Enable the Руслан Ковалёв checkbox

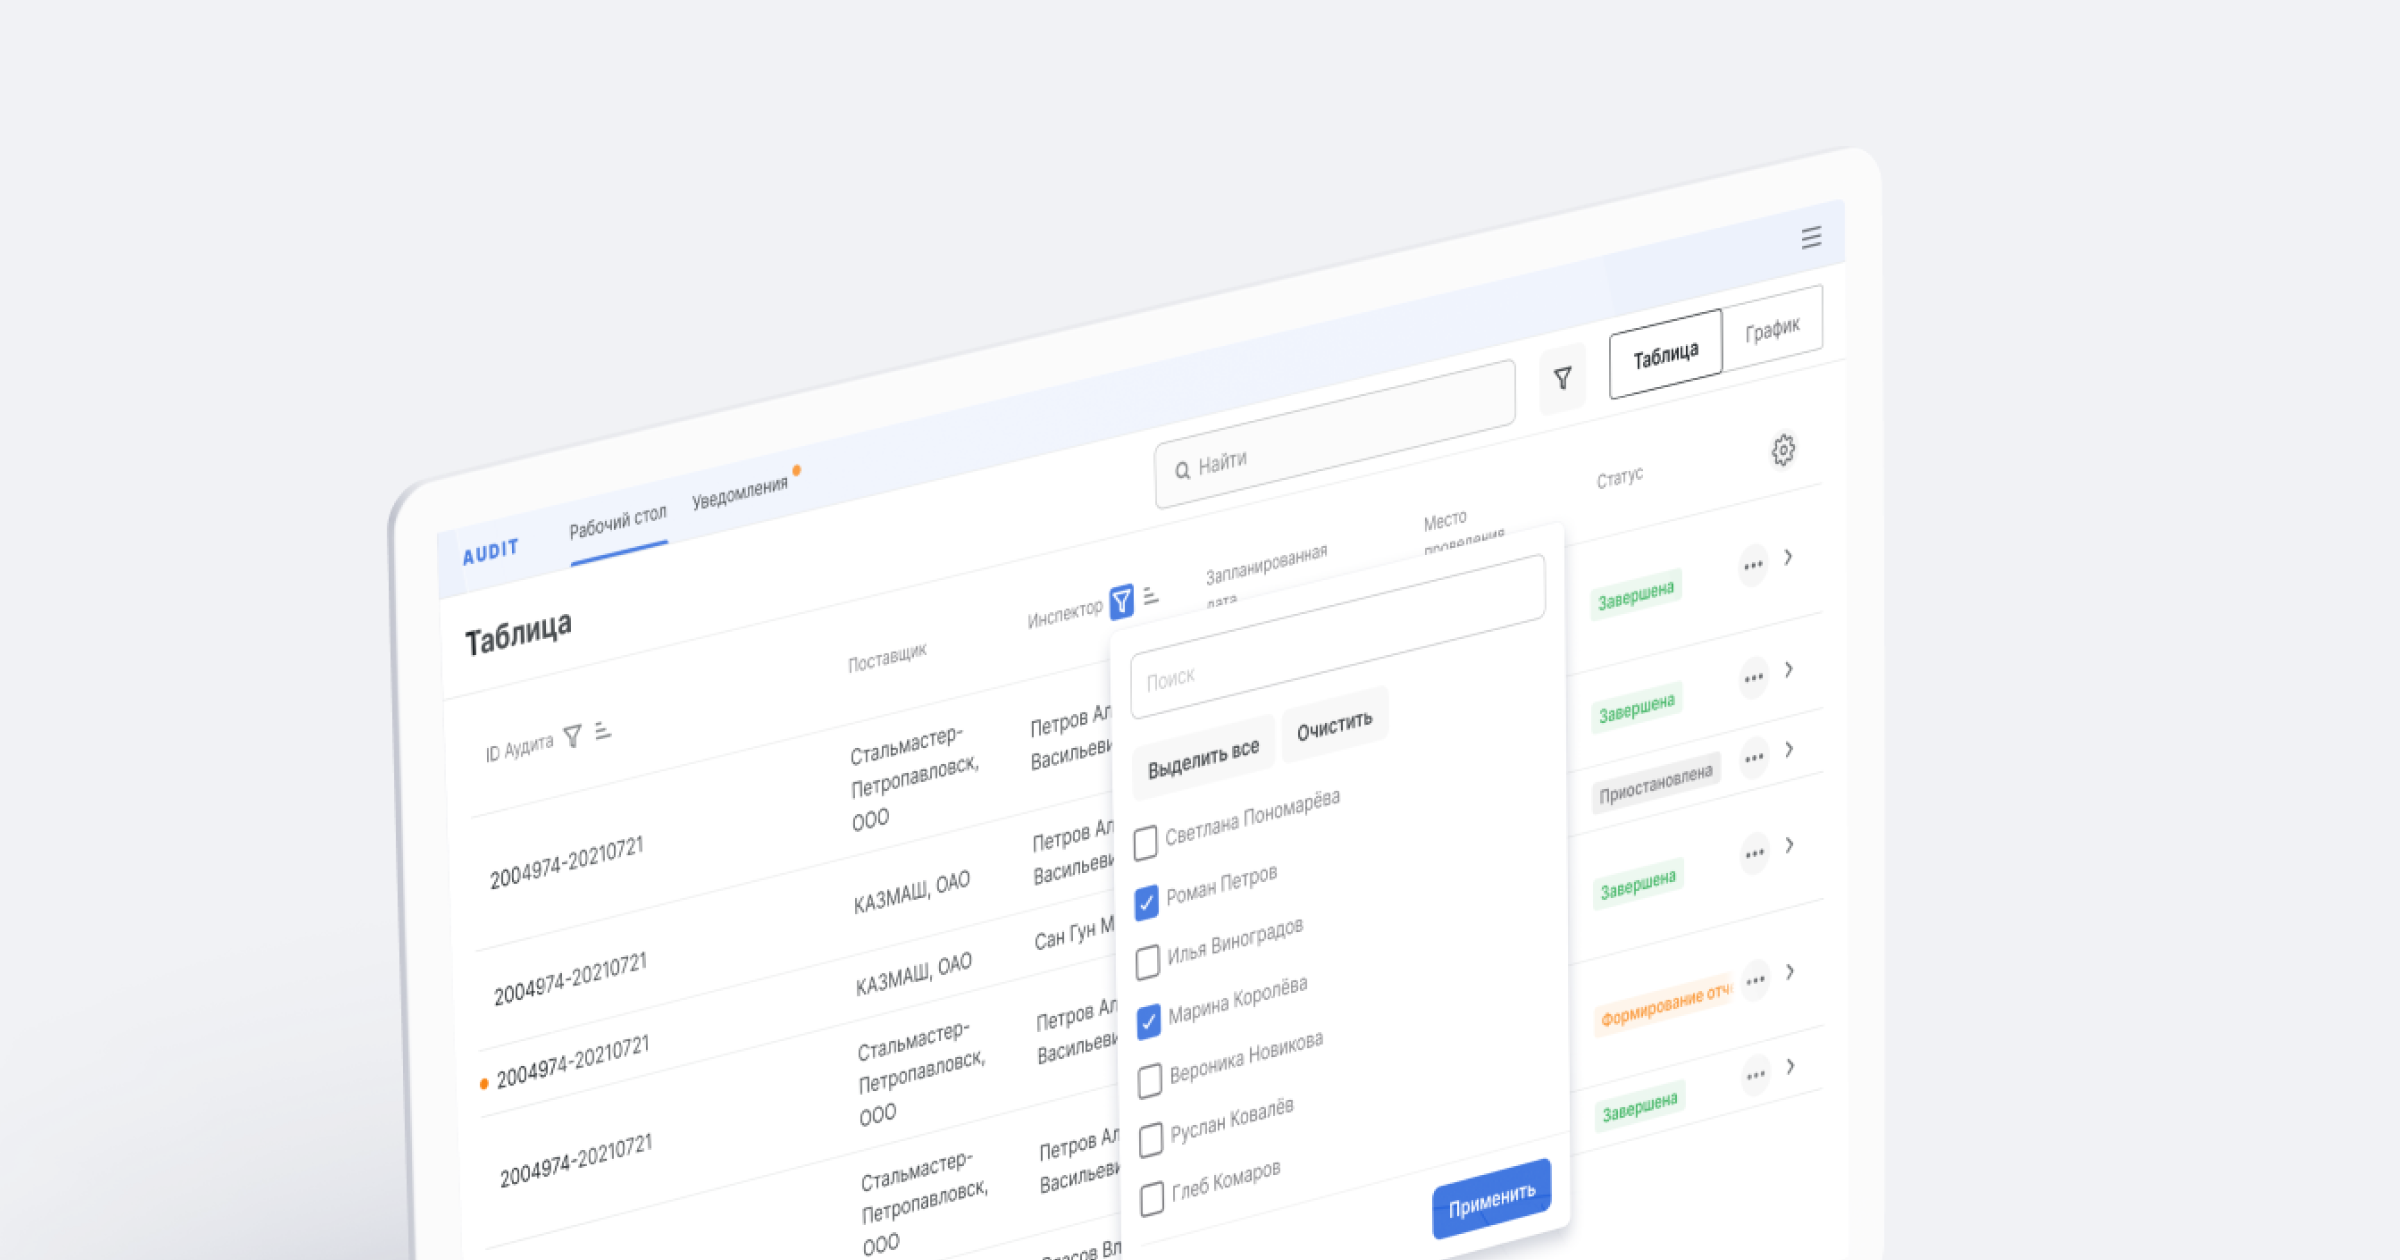pos(1151,1140)
